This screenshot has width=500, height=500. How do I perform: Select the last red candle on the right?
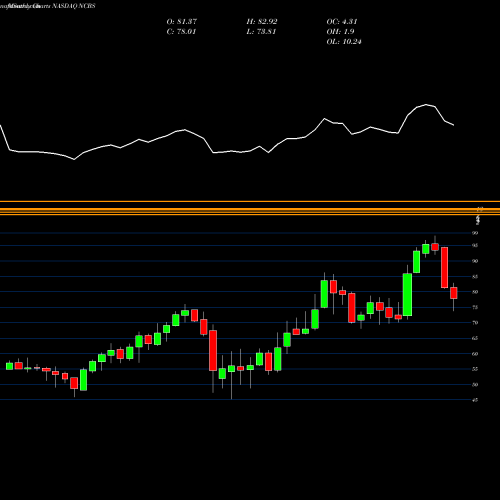pyautogui.click(x=454, y=293)
